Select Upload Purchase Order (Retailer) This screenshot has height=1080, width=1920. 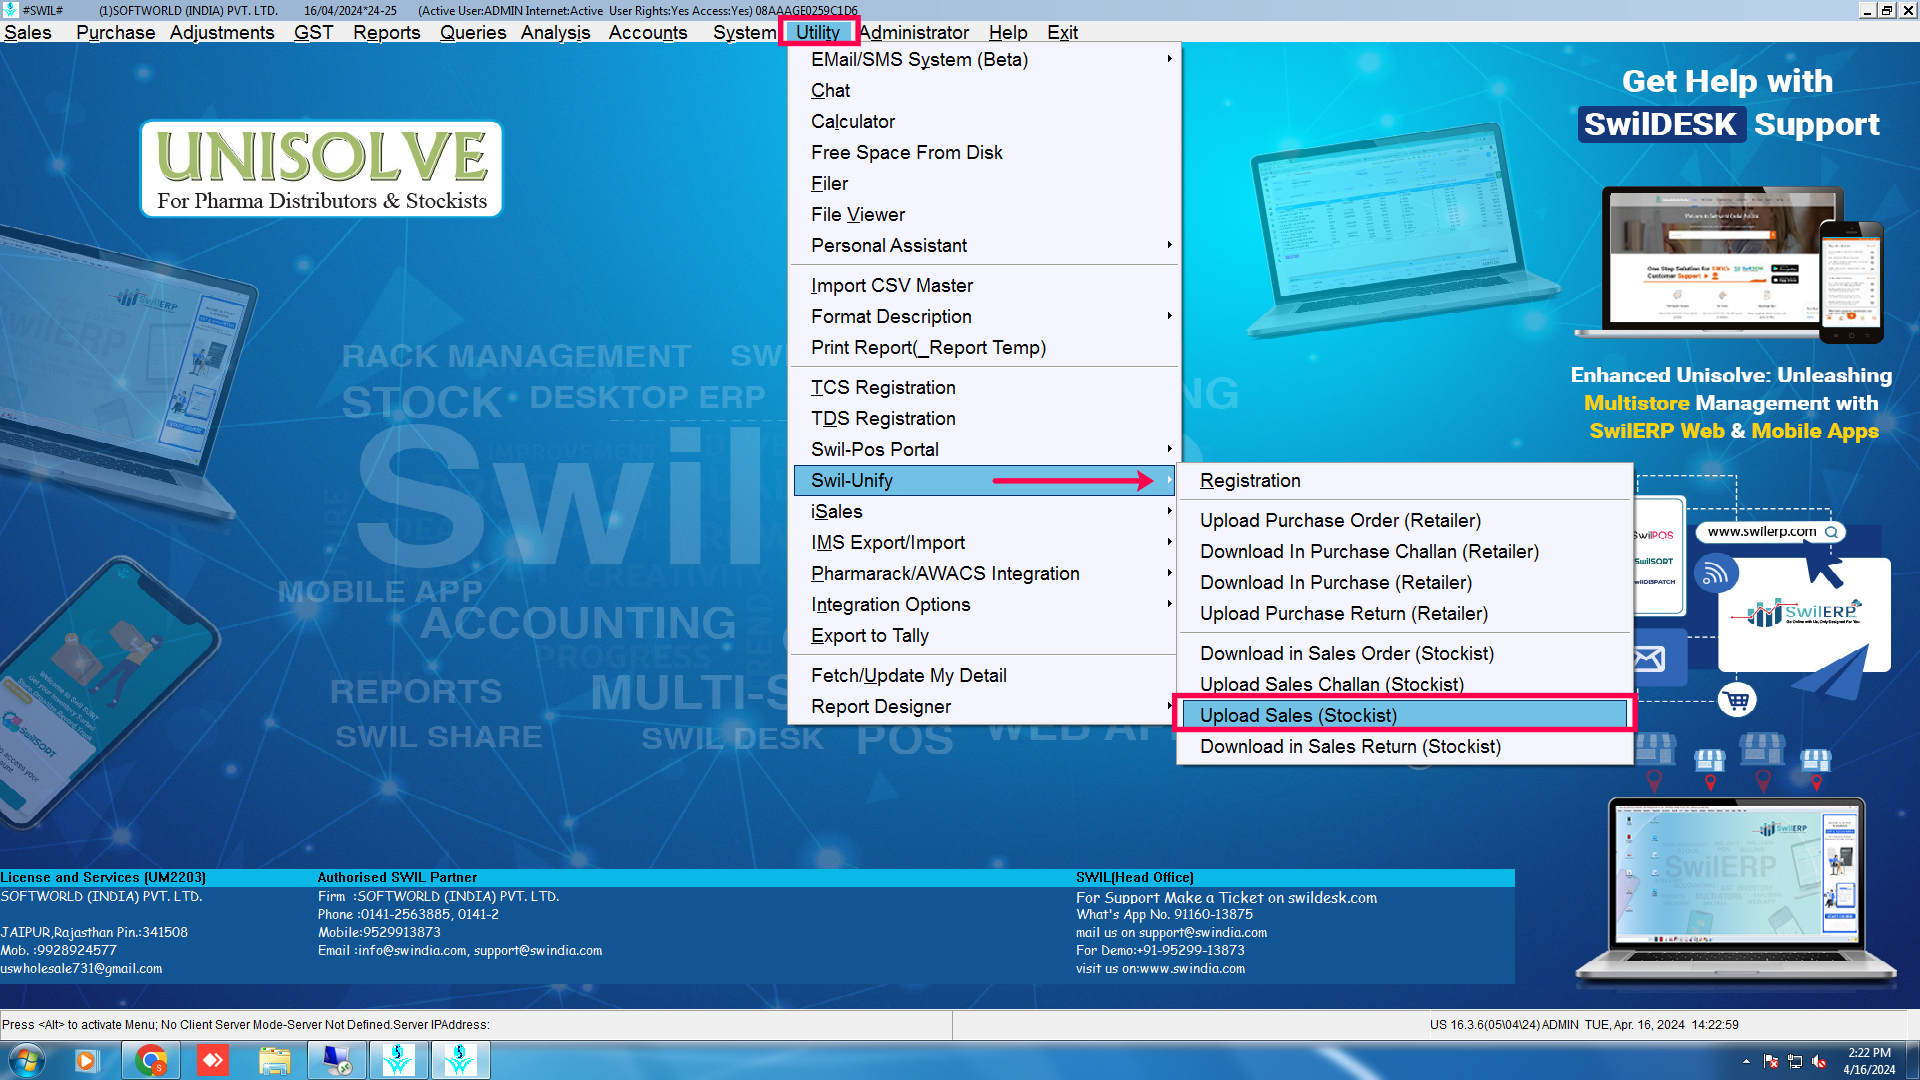(x=1405, y=520)
